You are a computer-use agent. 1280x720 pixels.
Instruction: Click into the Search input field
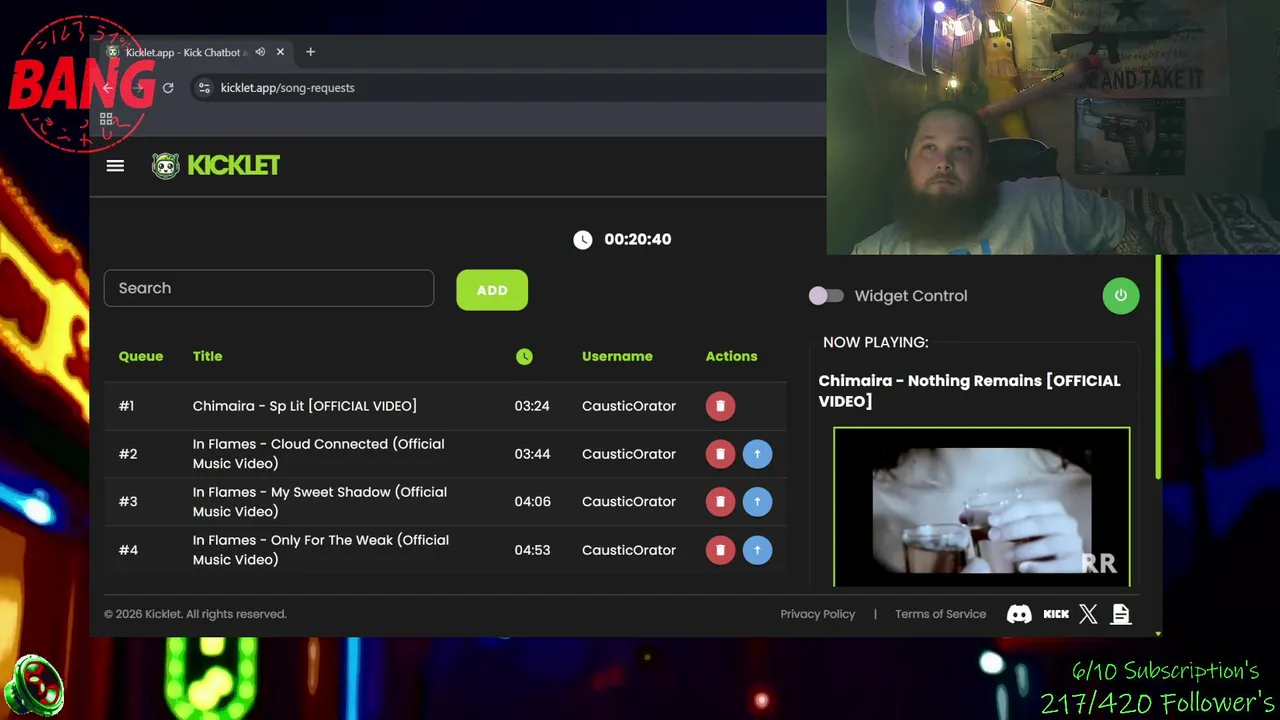[269, 288]
